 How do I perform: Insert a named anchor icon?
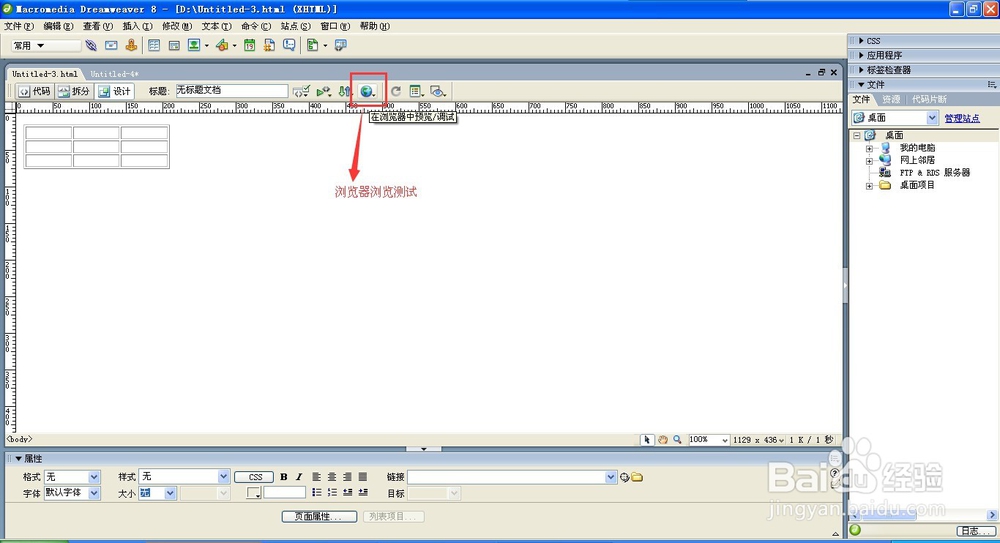coord(131,45)
